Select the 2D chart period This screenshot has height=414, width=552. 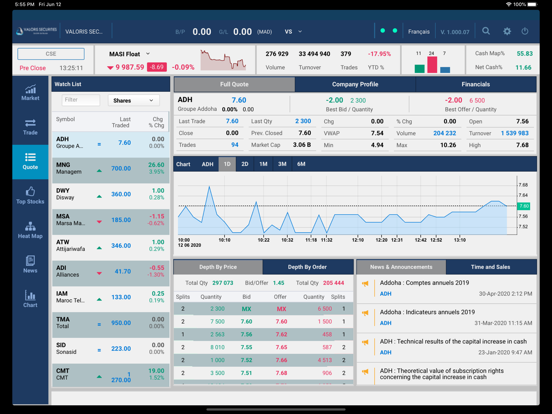click(x=245, y=164)
